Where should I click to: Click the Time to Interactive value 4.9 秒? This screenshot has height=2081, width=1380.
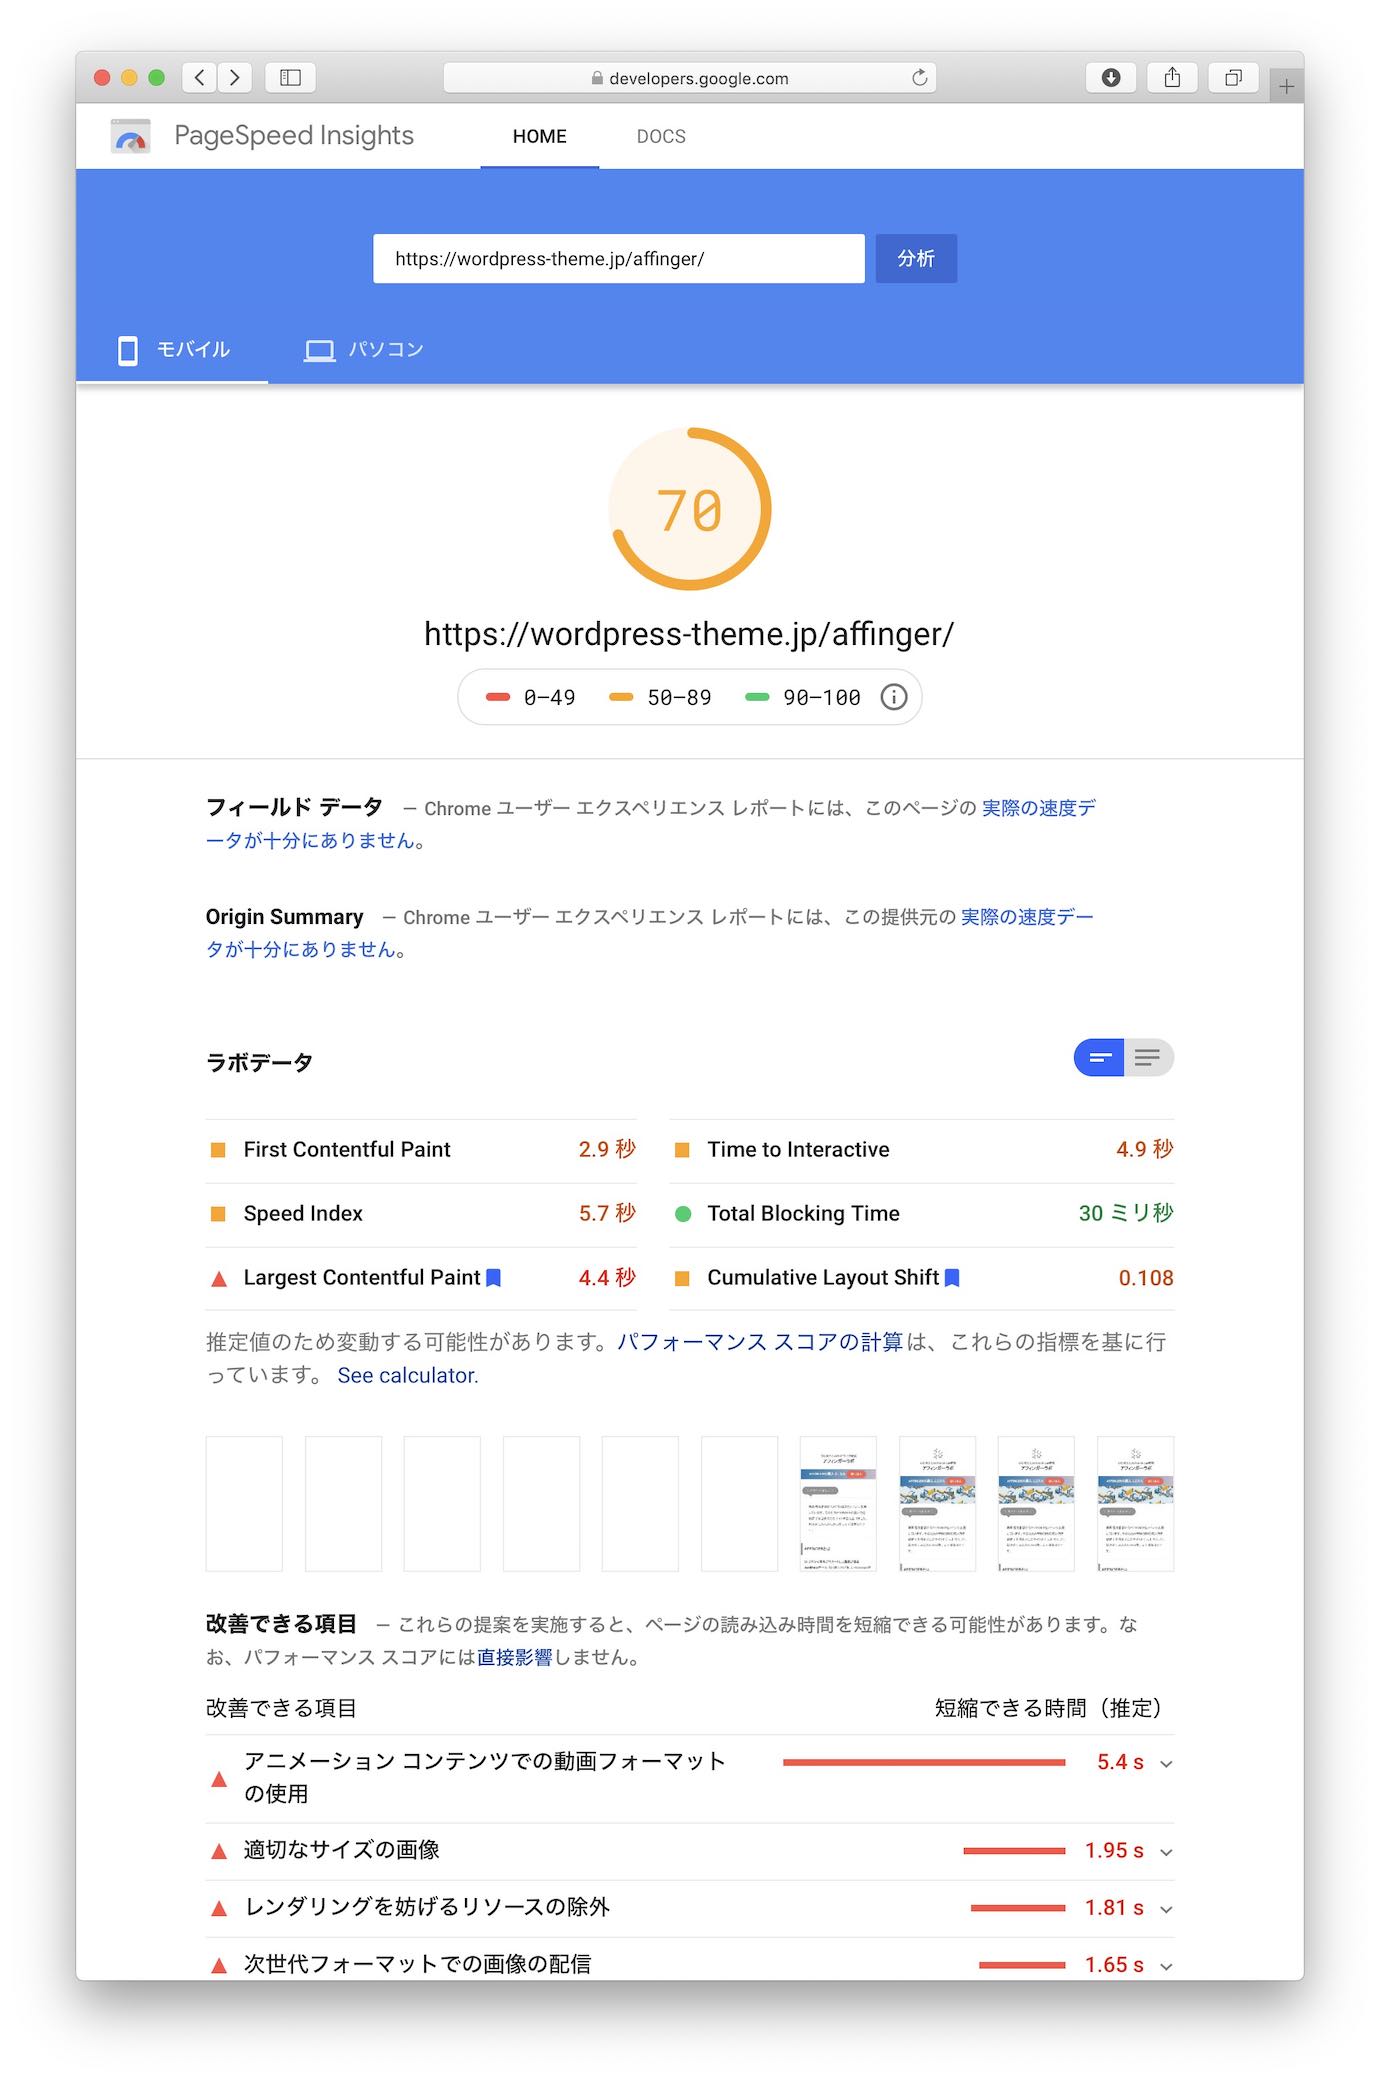[1145, 1149]
